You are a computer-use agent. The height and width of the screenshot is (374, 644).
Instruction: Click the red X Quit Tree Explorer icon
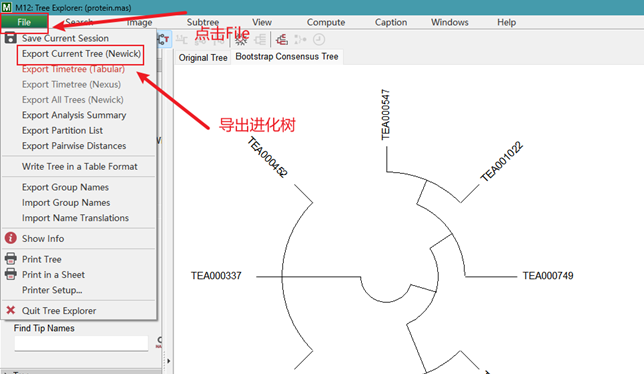click(x=11, y=310)
